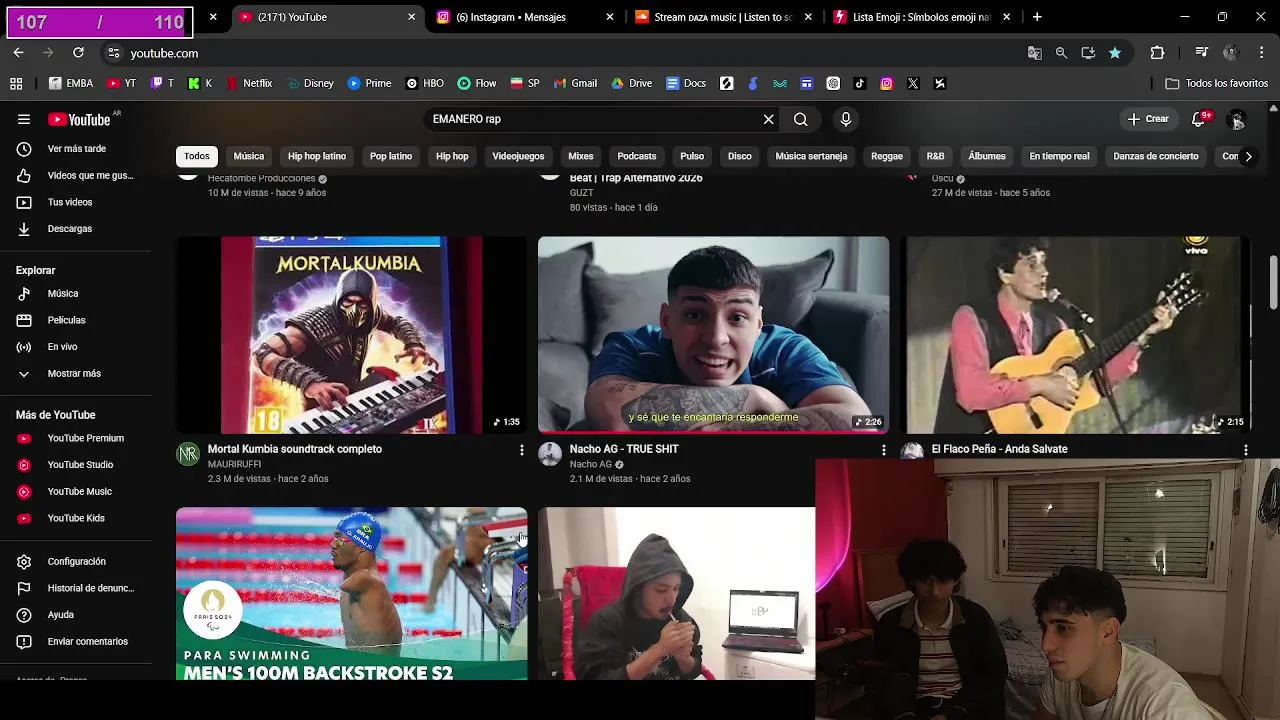Screen dimensions: 1280x720
Task: Open the HBO bookmark
Action: 424,84
